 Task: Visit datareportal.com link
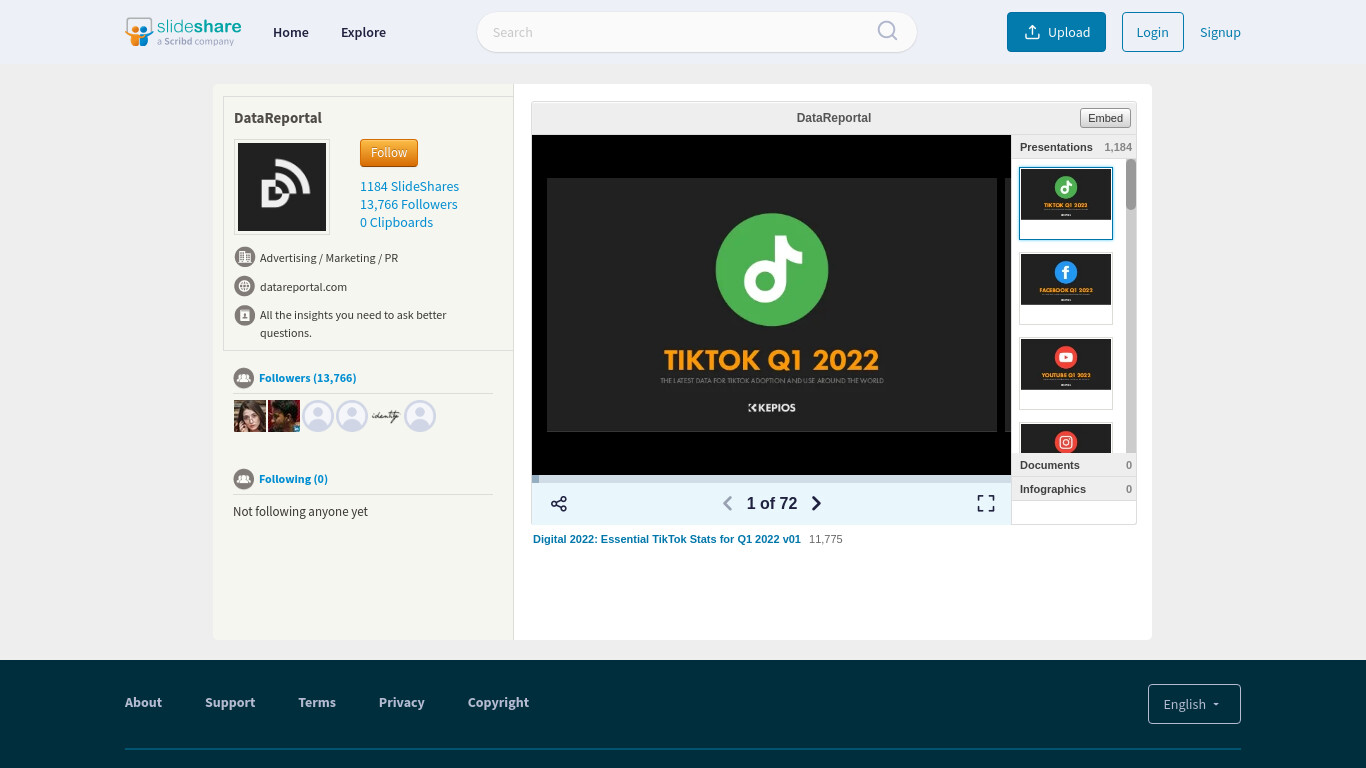pyautogui.click(x=303, y=287)
